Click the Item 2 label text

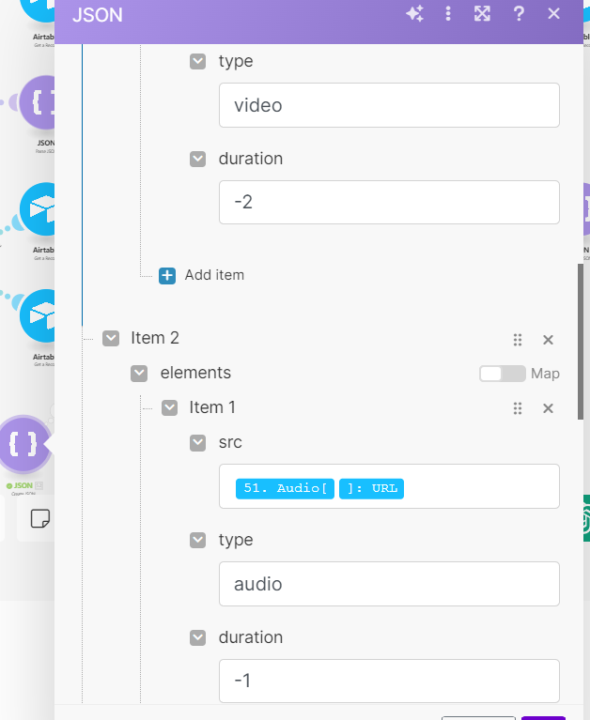(x=155, y=338)
